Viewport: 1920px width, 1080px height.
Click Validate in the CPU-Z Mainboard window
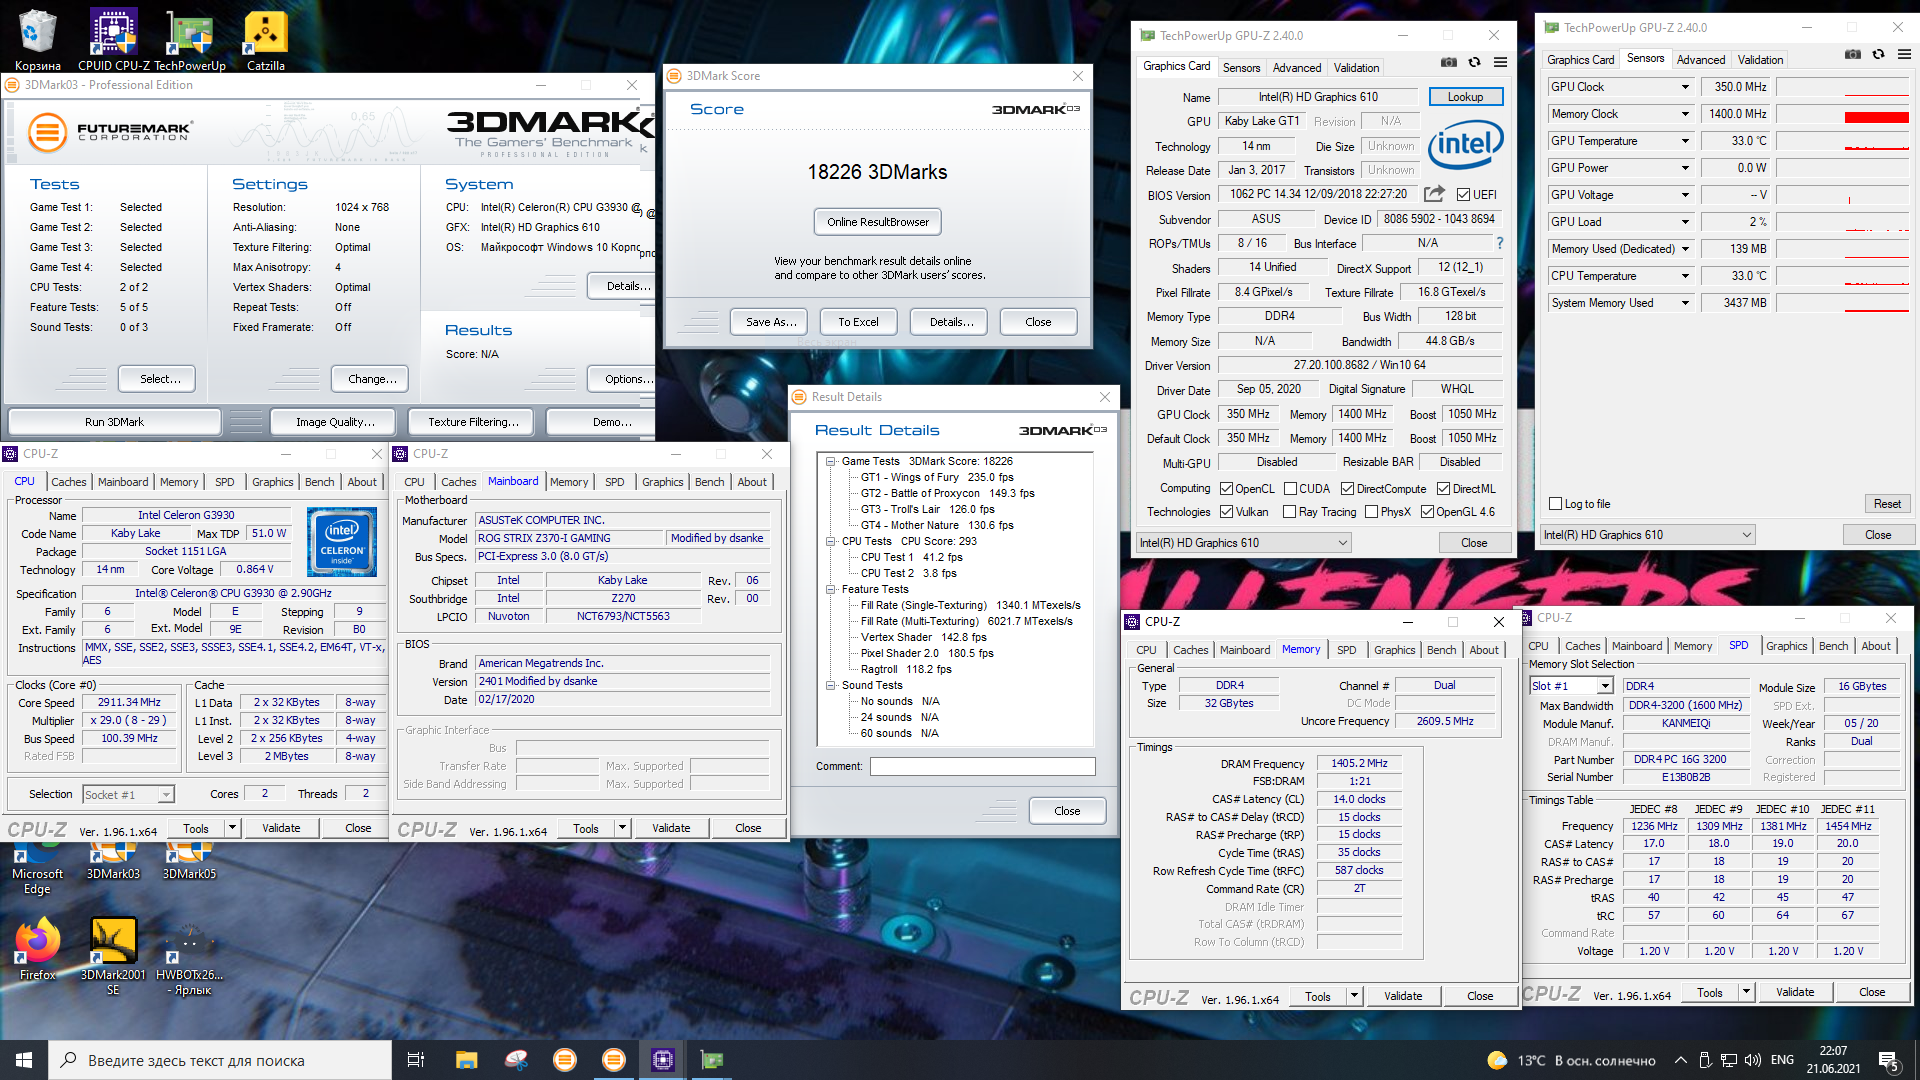[x=671, y=828]
